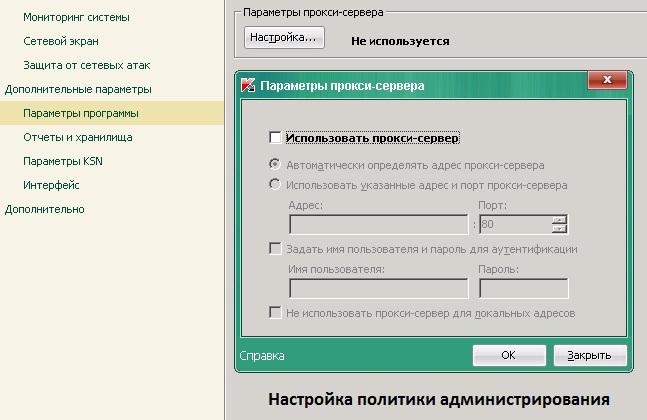
Task: Select 'Использовать указанные адрес и порт' radio option
Action: point(275,185)
